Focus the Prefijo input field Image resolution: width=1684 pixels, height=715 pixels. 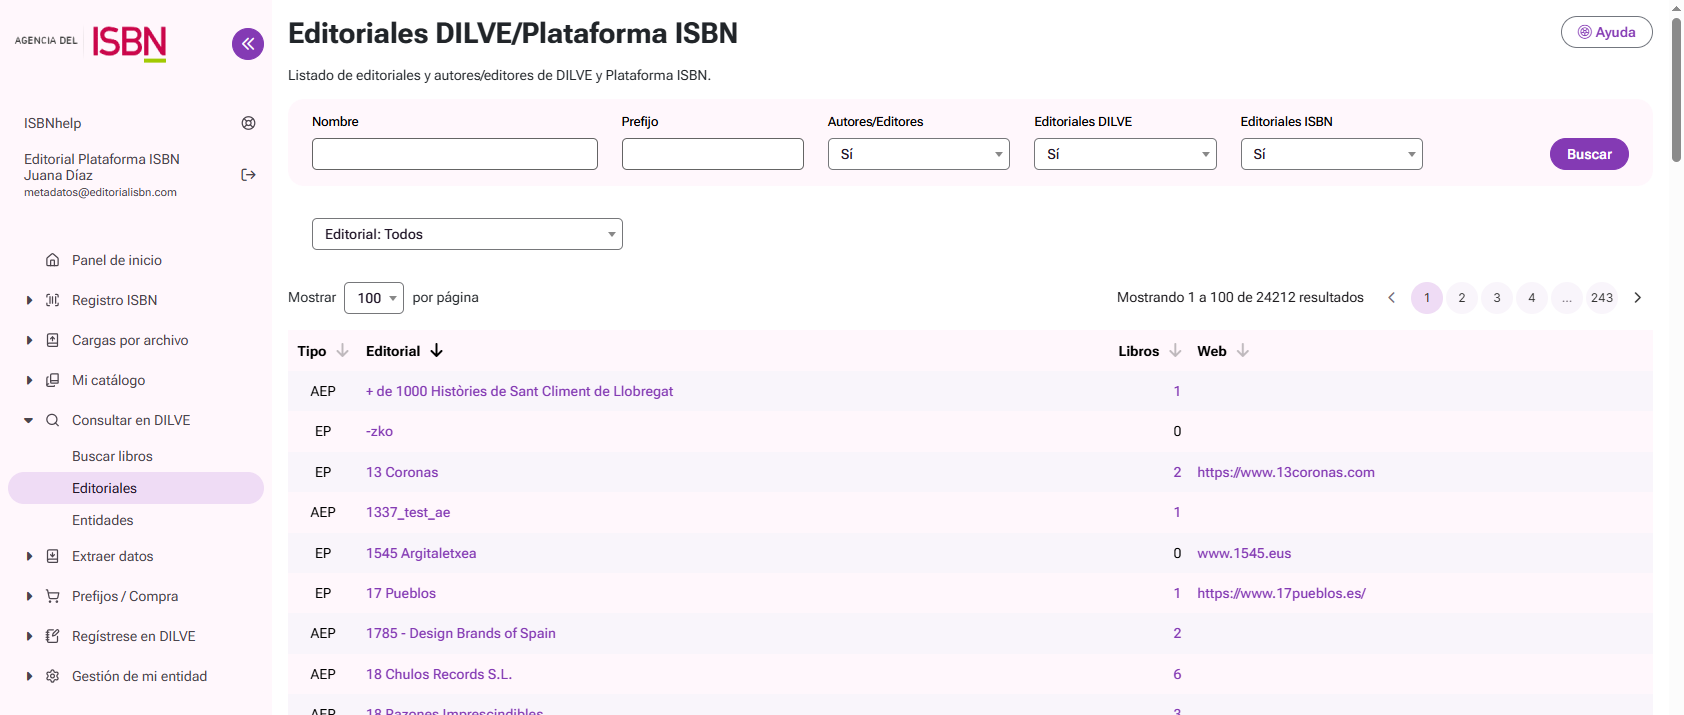pyautogui.click(x=713, y=154)
